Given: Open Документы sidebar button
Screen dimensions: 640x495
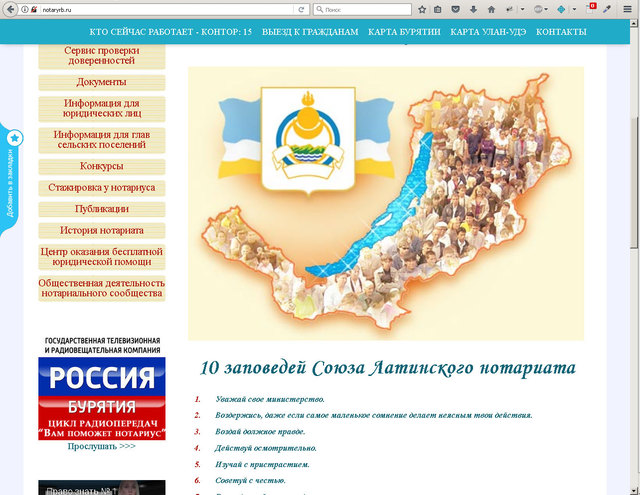Looking at the screenshot, I should [x=102, y=82].
